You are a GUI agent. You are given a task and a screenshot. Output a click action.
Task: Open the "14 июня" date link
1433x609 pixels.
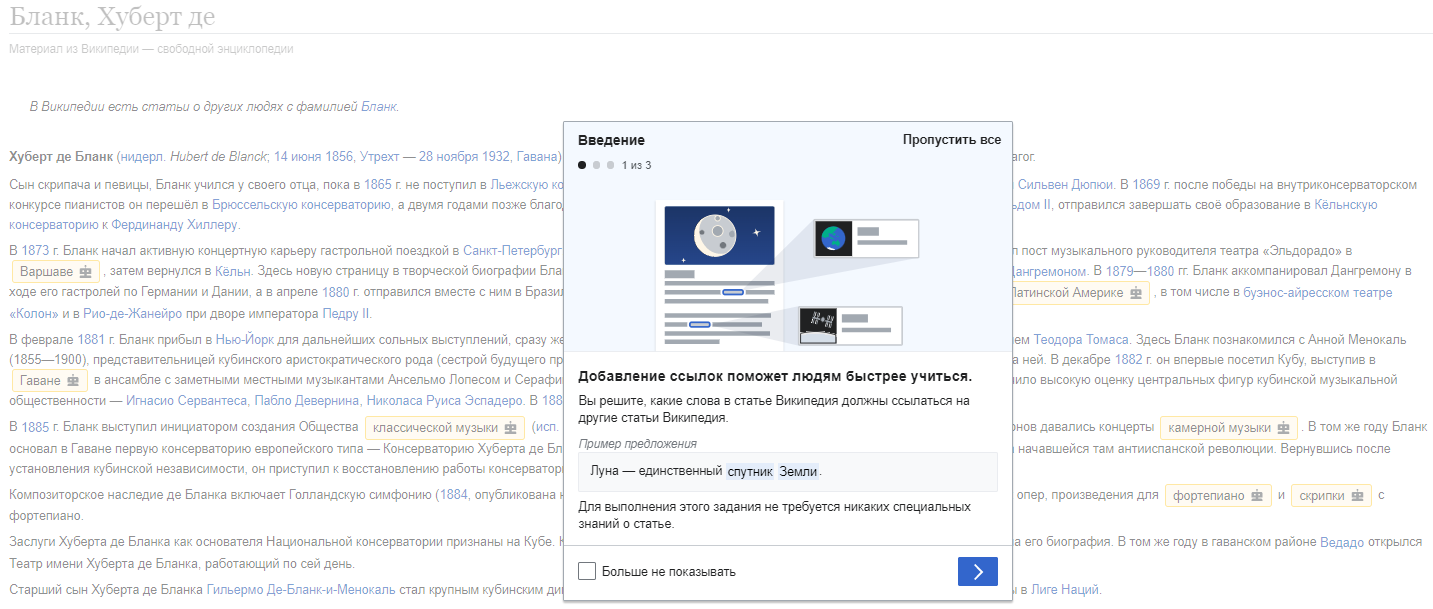point(298,156)
